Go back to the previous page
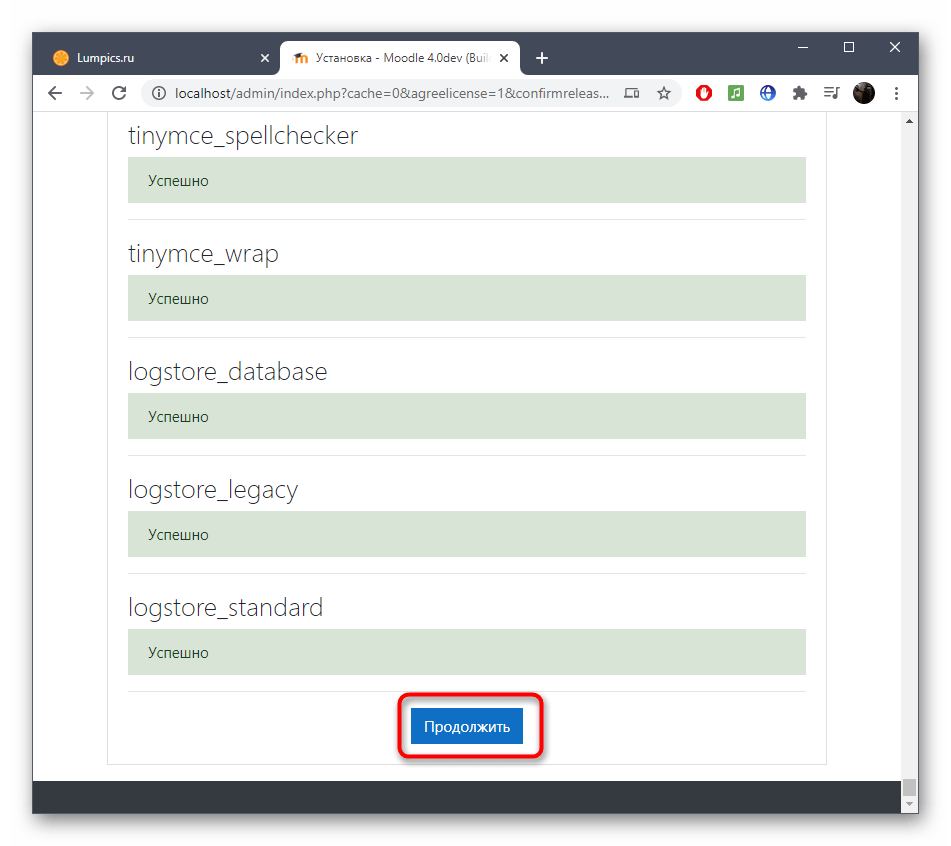Screen dimensions: 951x846 (x=55, y=93)
